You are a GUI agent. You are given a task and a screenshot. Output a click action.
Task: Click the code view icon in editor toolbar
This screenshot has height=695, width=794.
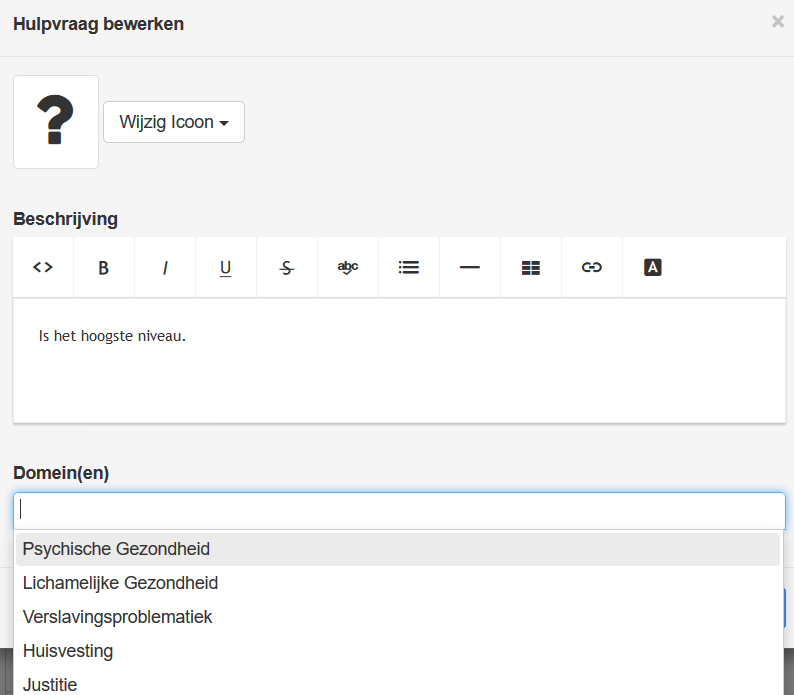pos(43,267)
